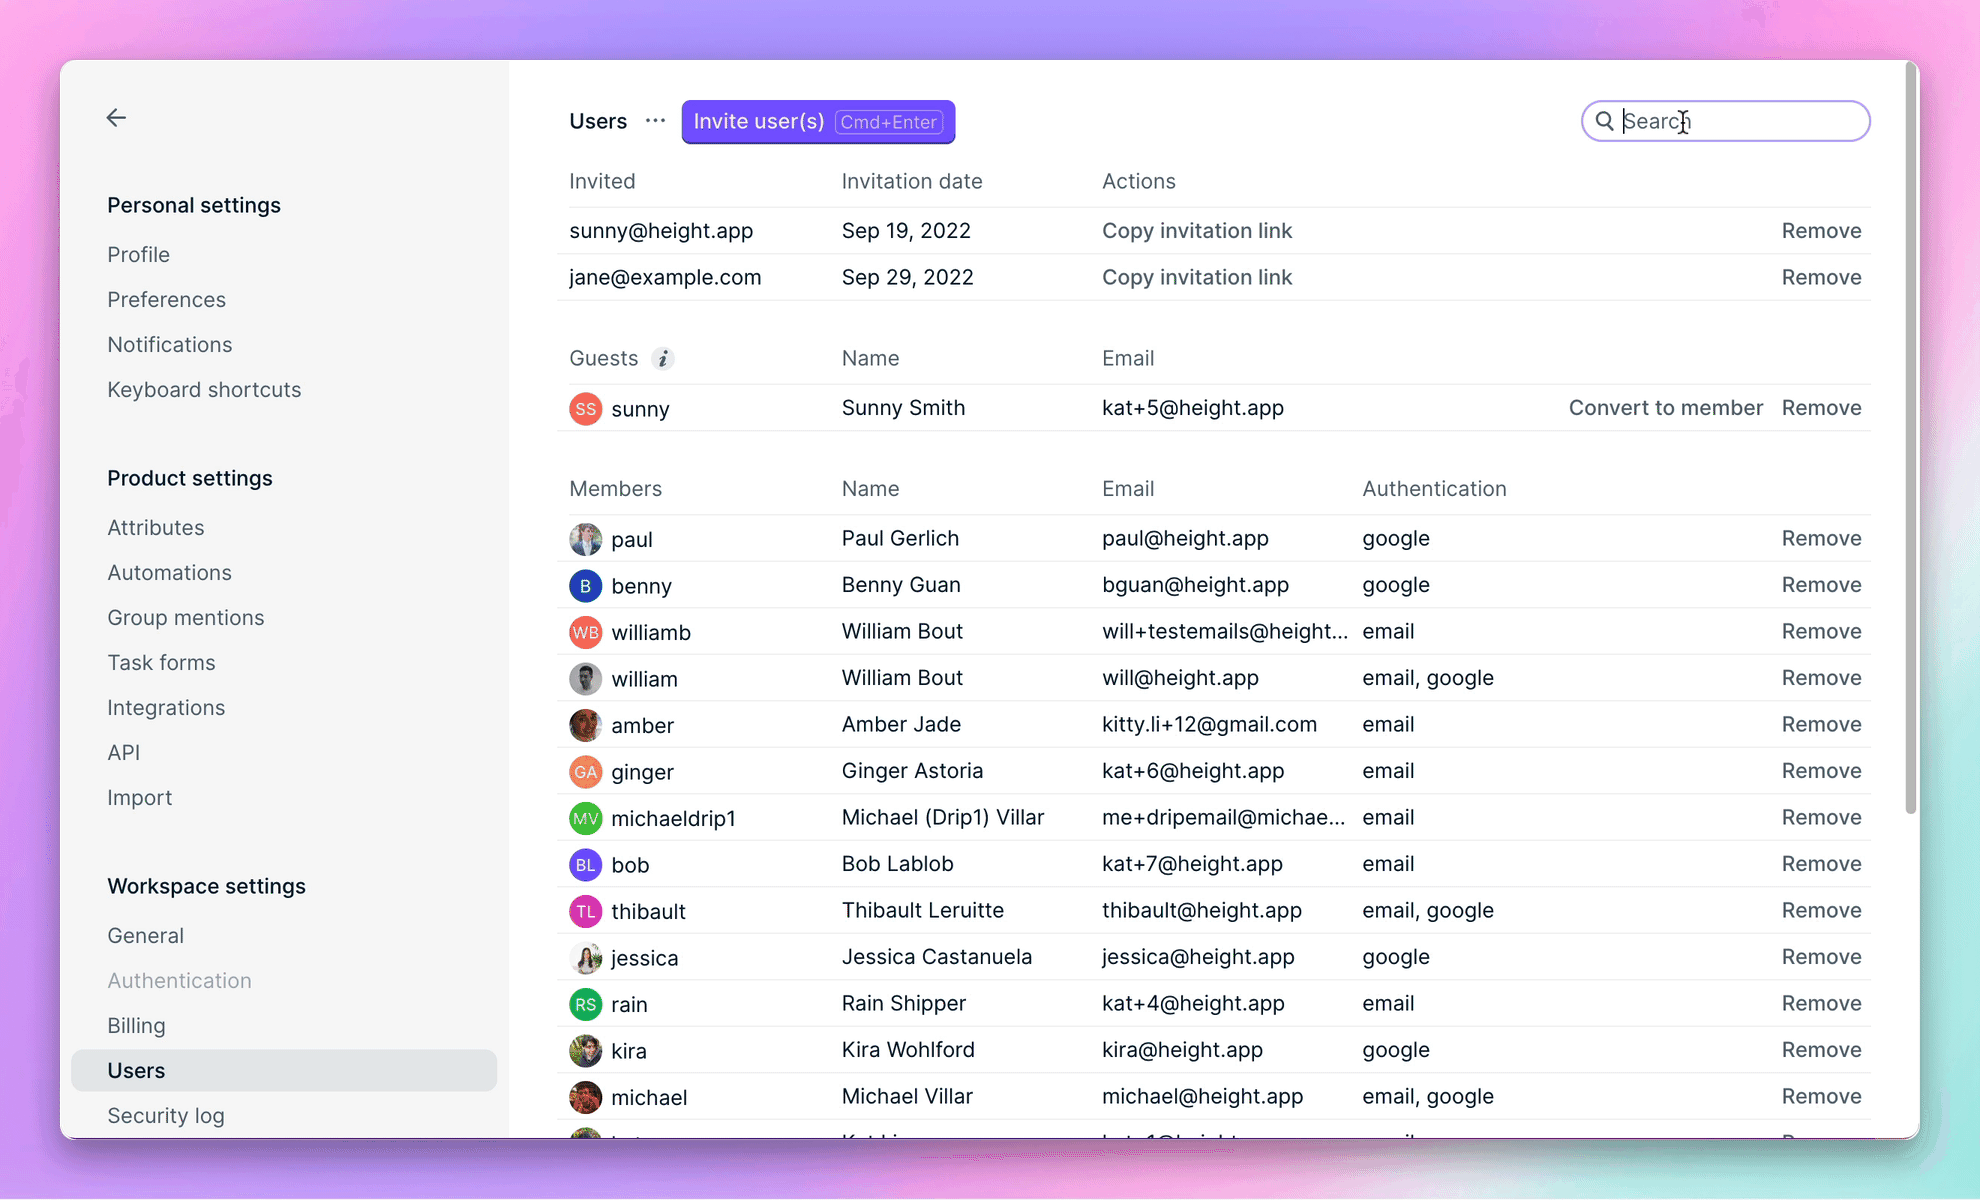Open Billing settings
The height and width of the screenshot is (1200, 1980).
(x=136, y=1026)
